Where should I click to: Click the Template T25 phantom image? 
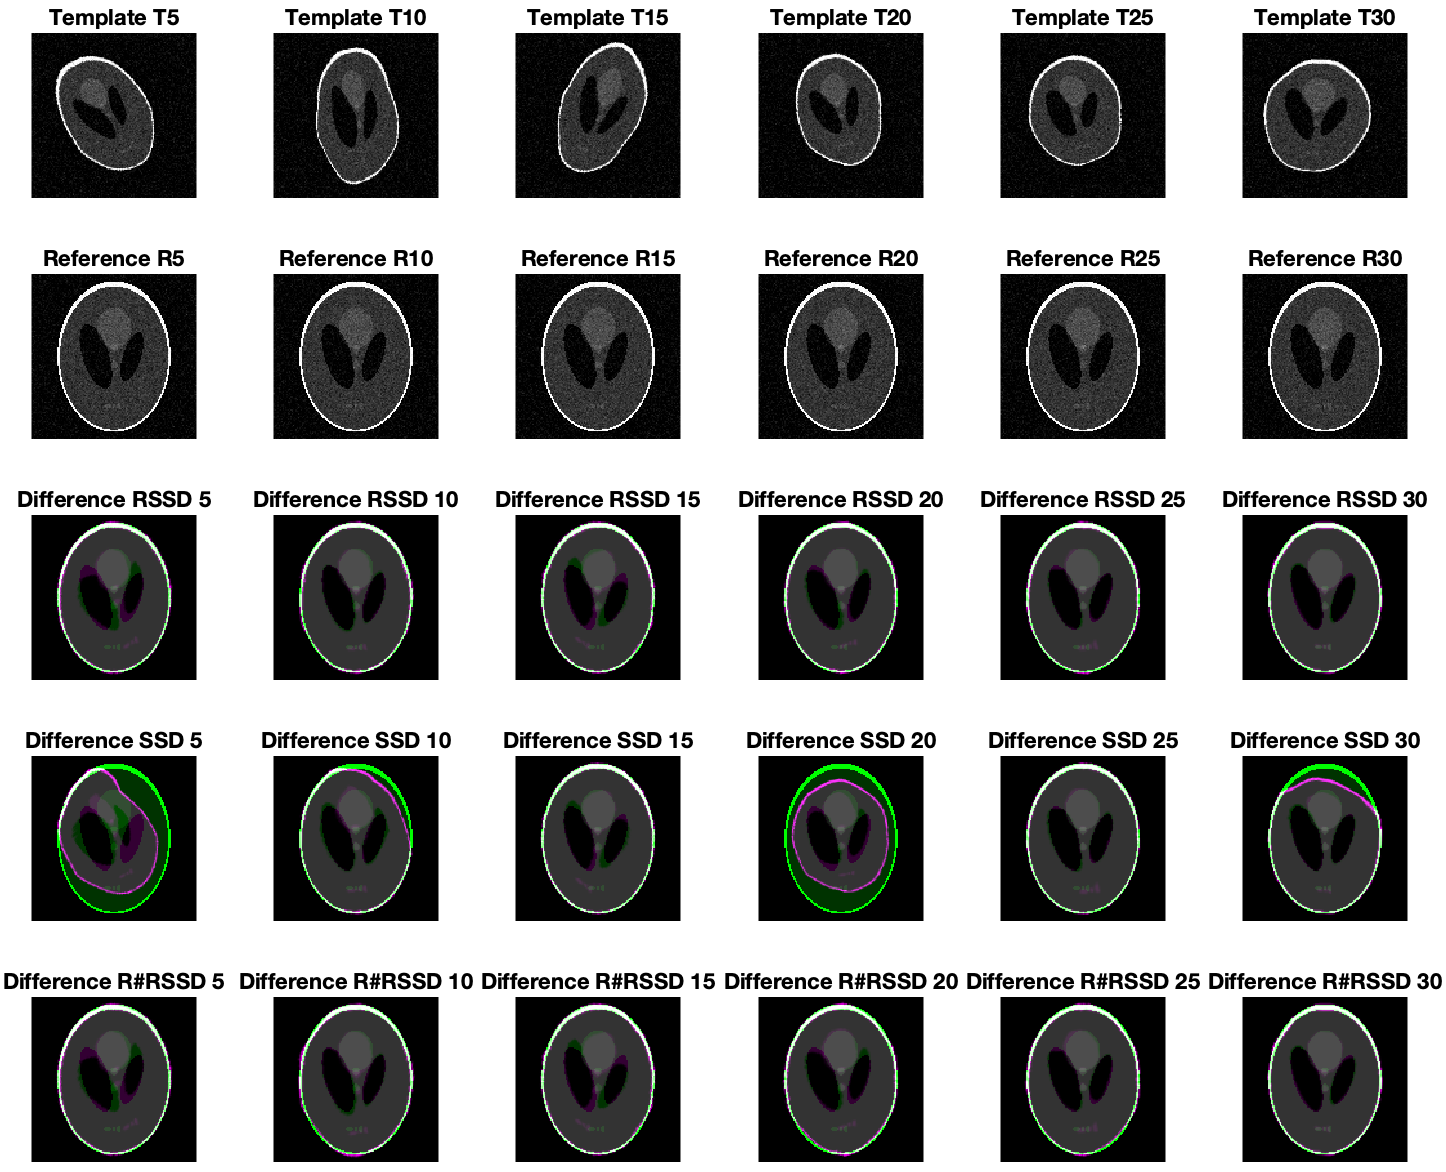1083,115
